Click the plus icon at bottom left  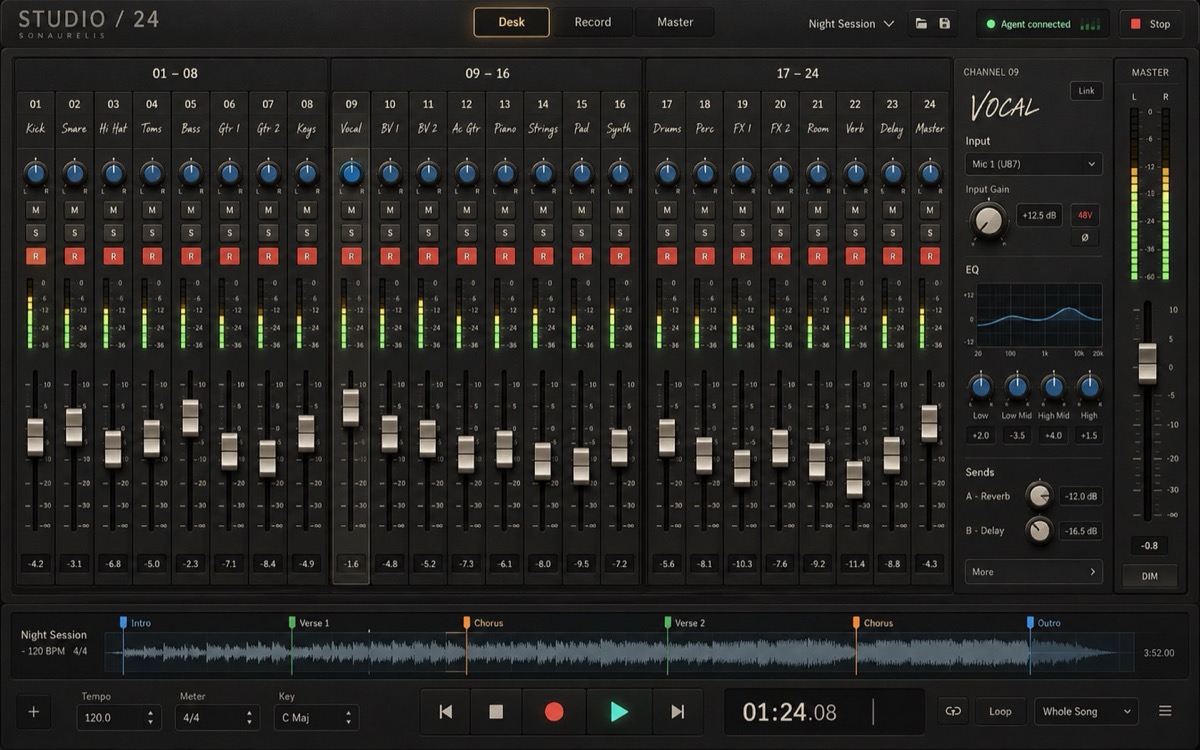tap(33, 712)
